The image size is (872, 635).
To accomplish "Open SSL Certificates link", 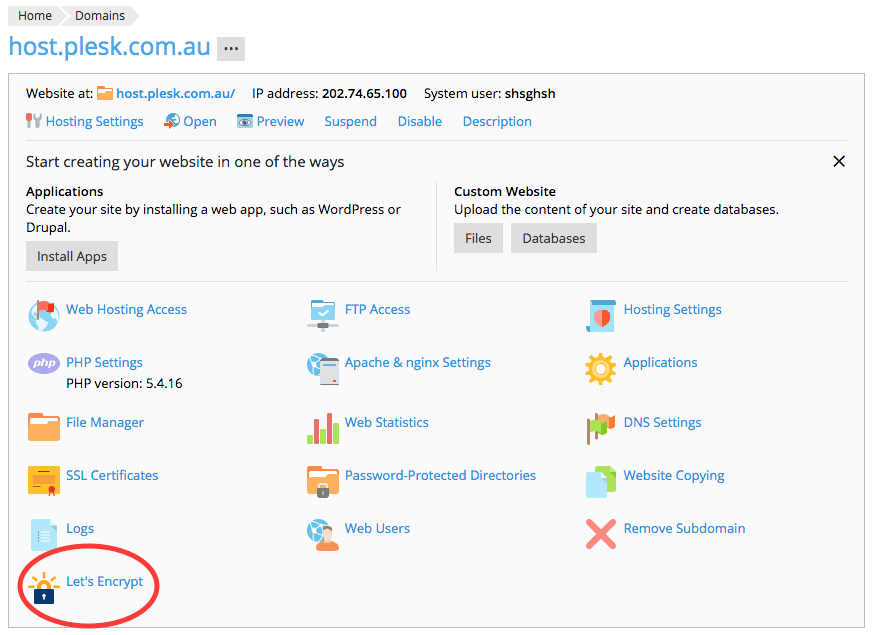I will [x=112, y=475].
